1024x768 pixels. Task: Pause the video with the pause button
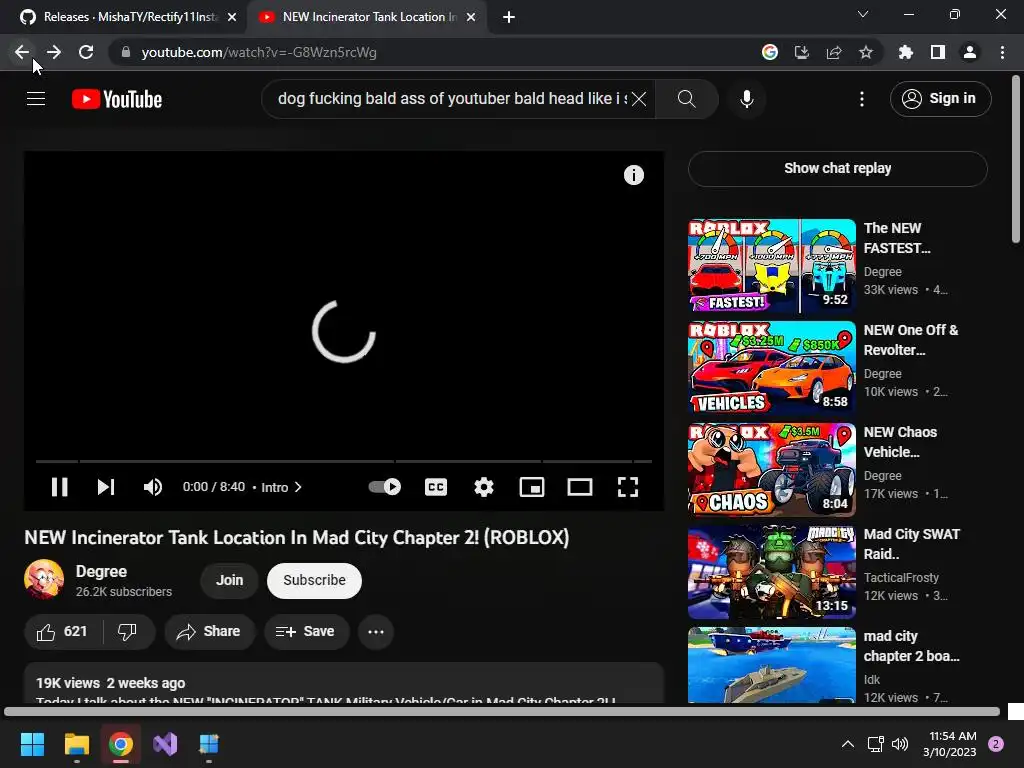coord(59,487)
